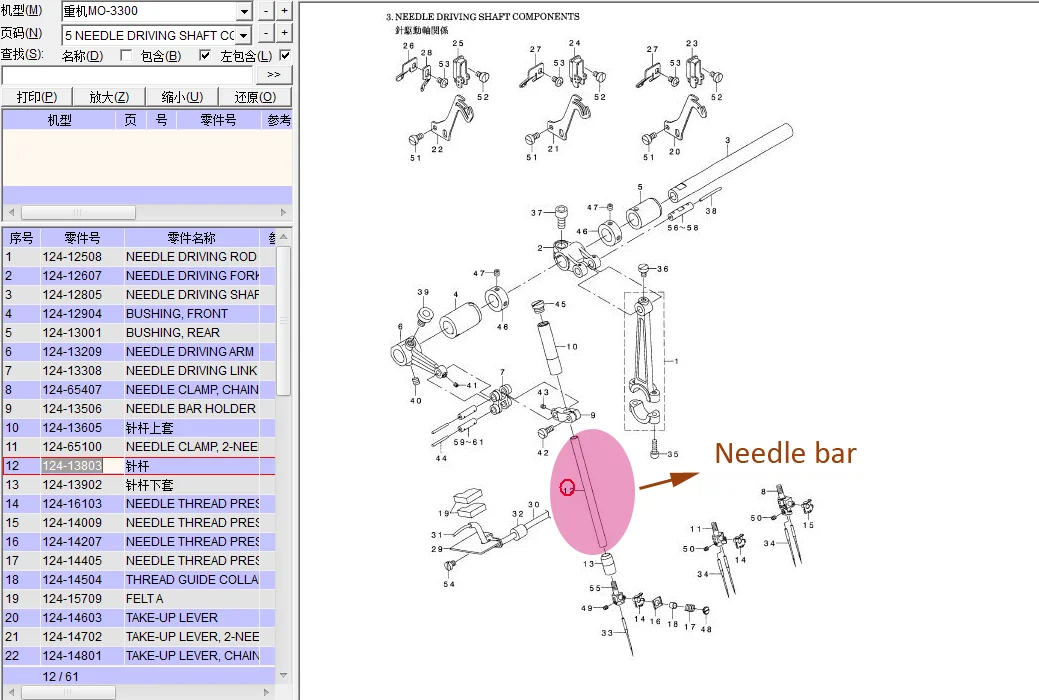1039x700 pixels.
Task: Select row 14 part 124-16103
Action: 139,504
